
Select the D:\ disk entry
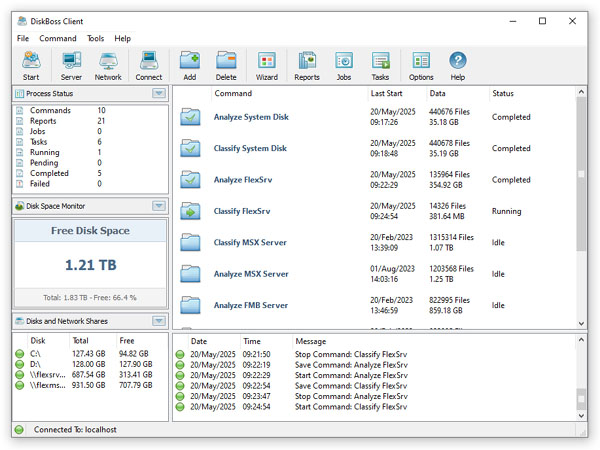(x=37, y=364)
